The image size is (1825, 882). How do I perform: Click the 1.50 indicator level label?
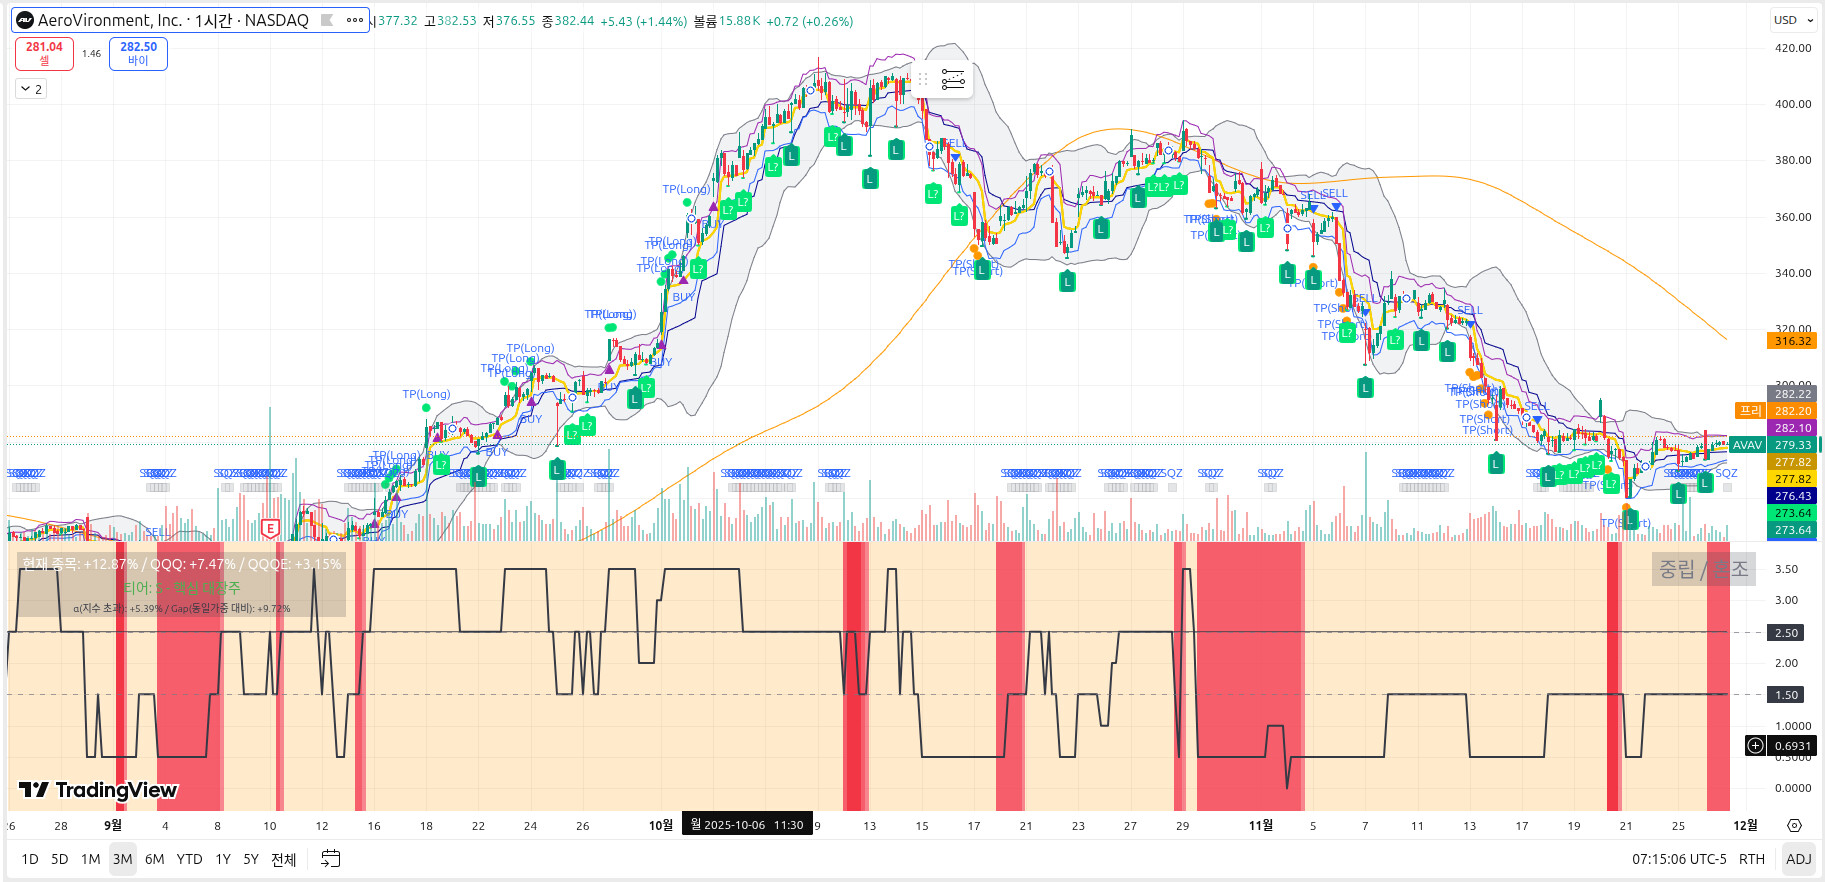pyautogui.click(x=1787, y=694)
